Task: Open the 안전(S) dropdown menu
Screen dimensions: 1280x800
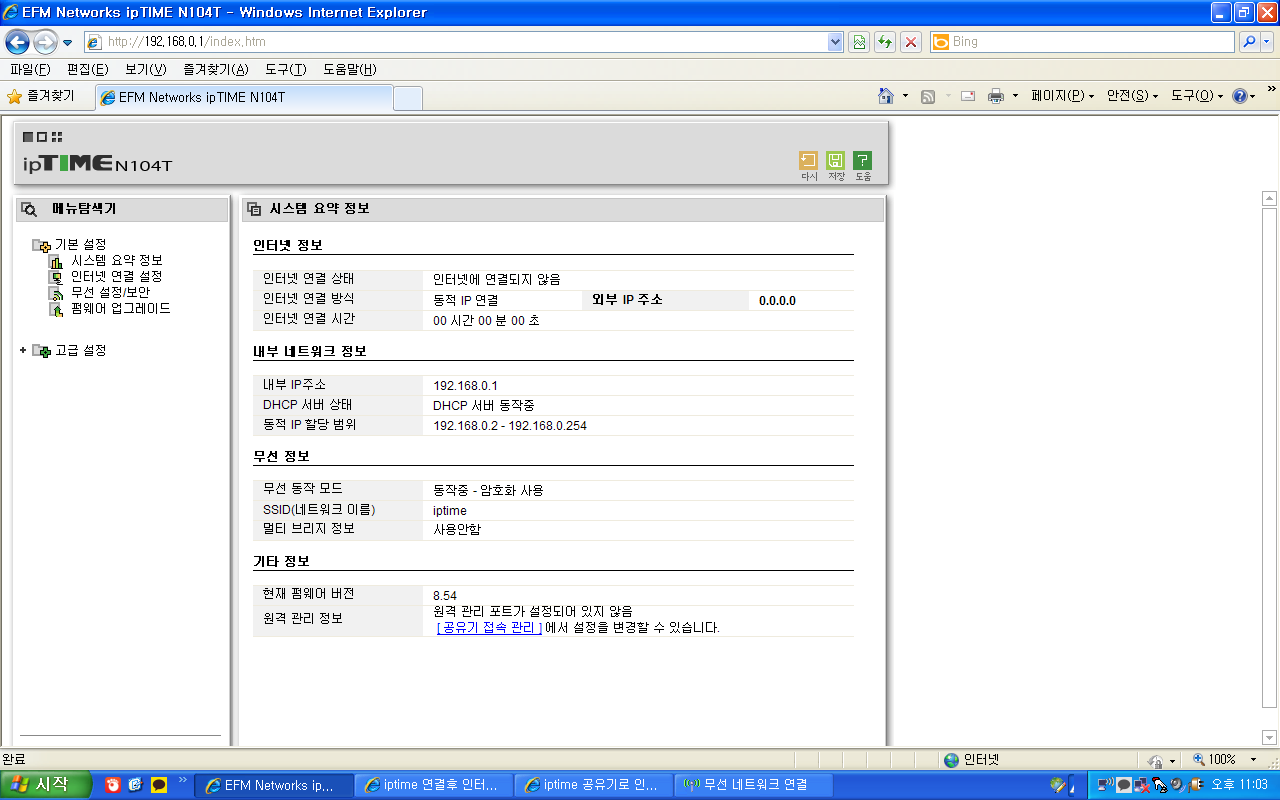Action: pos(1132,96)
